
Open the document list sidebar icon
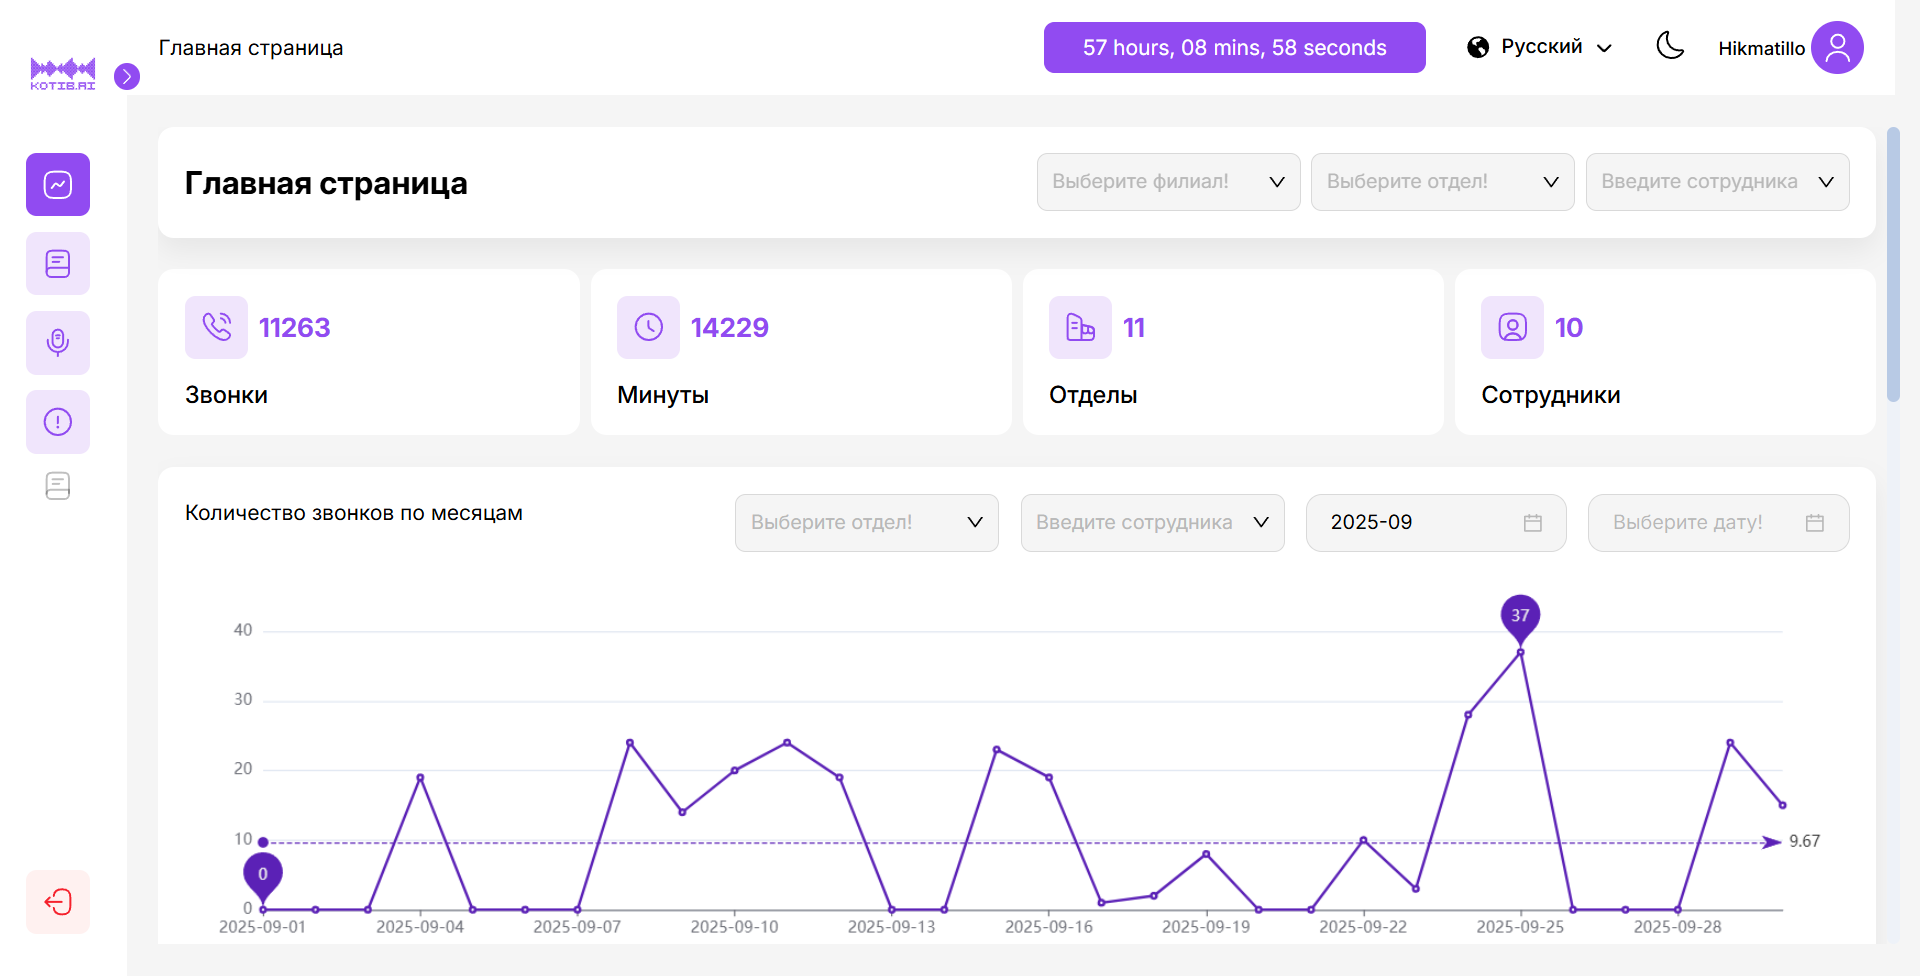click(58, 264)
